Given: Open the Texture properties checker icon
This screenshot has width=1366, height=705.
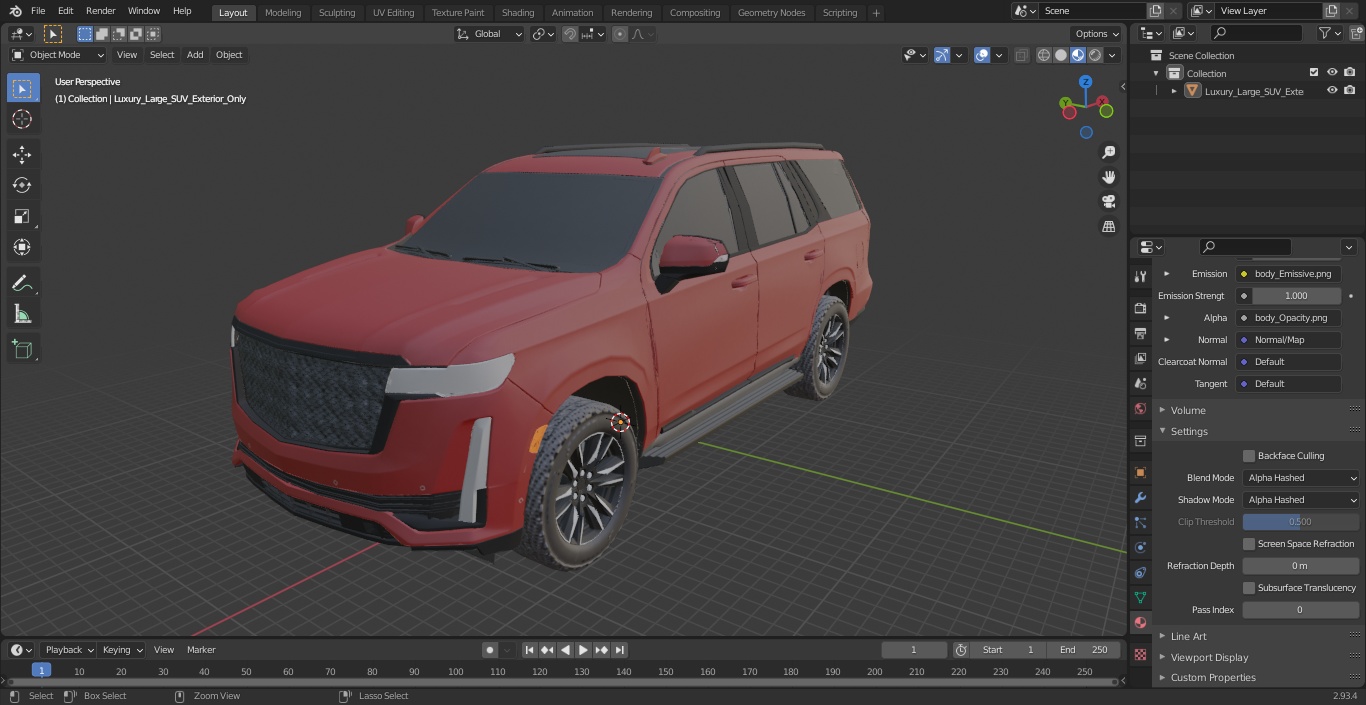Looking at the screenshot, I should coord(1140,654).
